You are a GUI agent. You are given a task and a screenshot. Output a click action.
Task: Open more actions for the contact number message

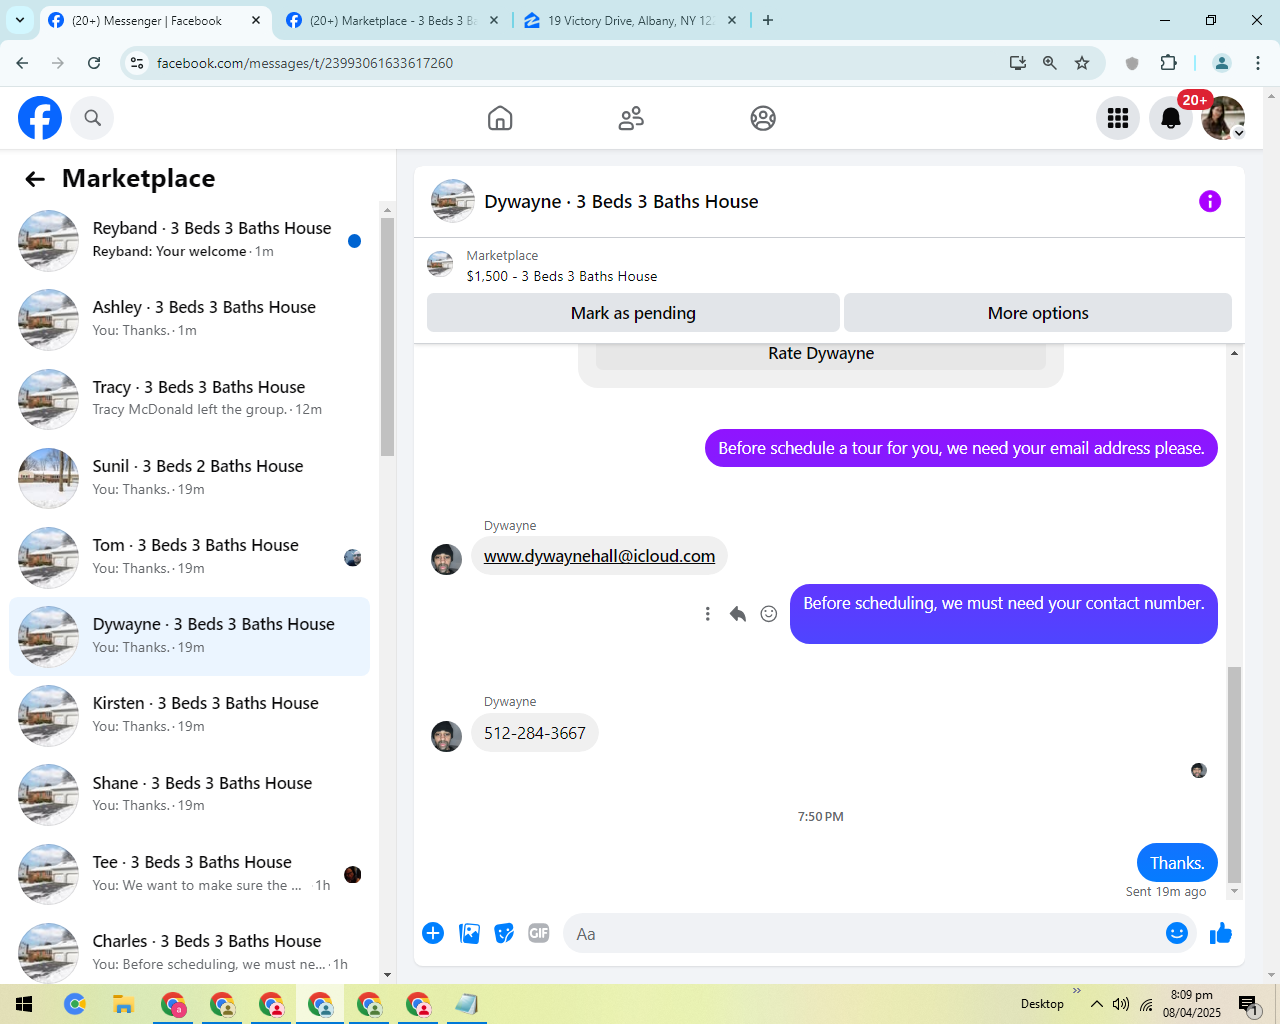point(707,614)
